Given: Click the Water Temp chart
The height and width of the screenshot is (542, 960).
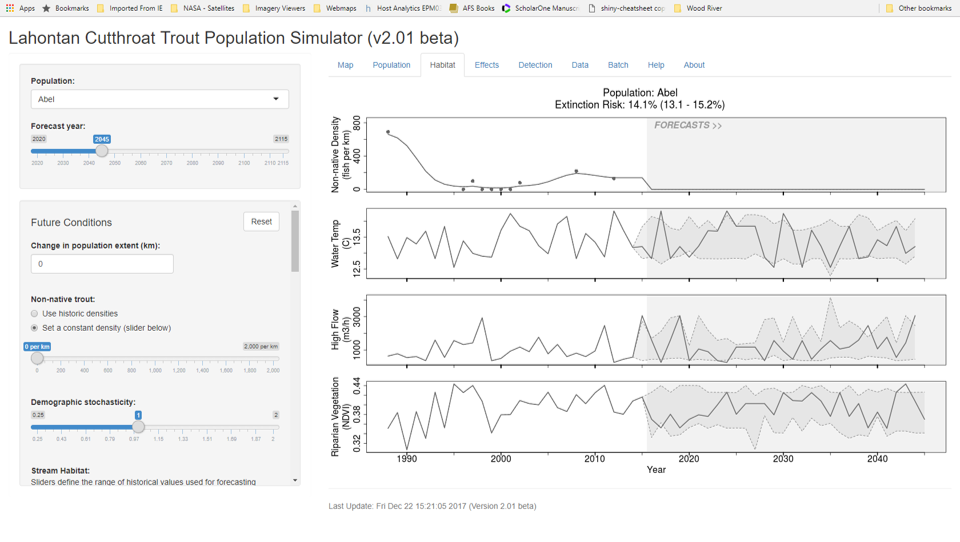Looking at the screenshot, I should point(656,244).
